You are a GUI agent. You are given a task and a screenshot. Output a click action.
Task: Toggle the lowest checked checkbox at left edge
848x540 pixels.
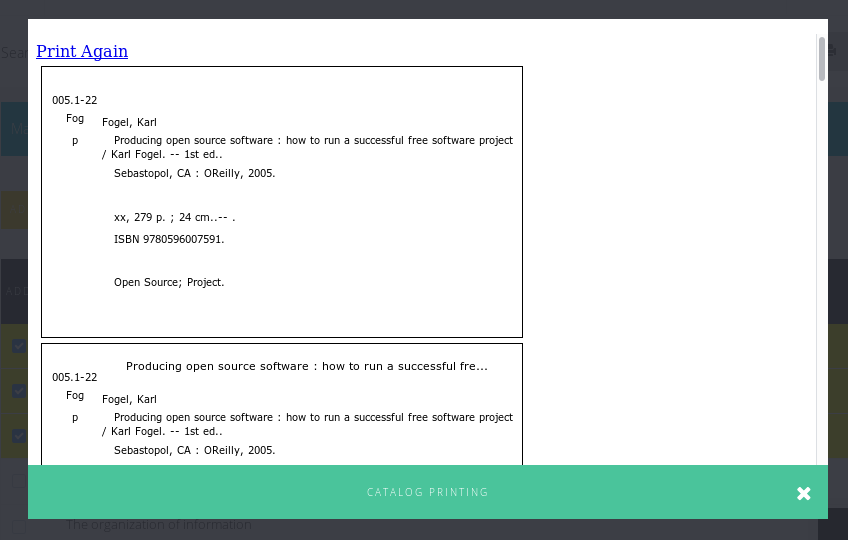pos(18,435)
